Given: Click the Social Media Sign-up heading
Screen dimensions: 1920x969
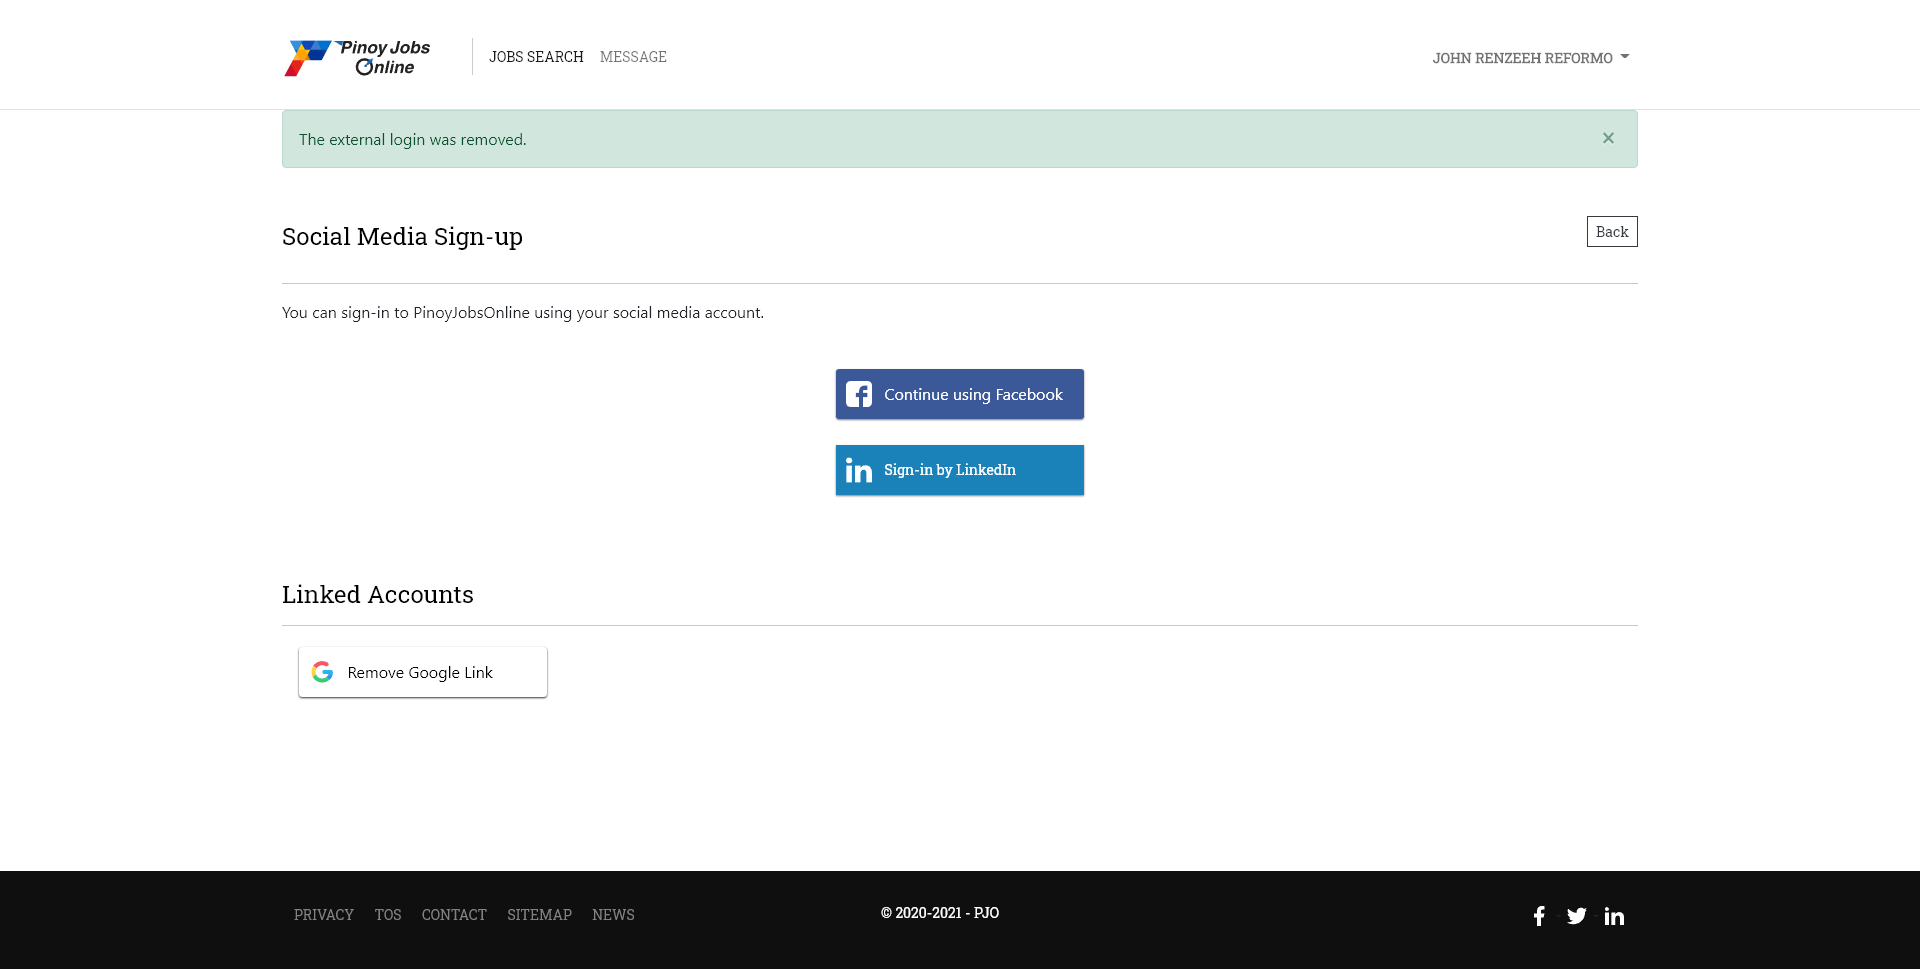Looking at the screenshot, I should pyautogui.click(x=402, y=237).
